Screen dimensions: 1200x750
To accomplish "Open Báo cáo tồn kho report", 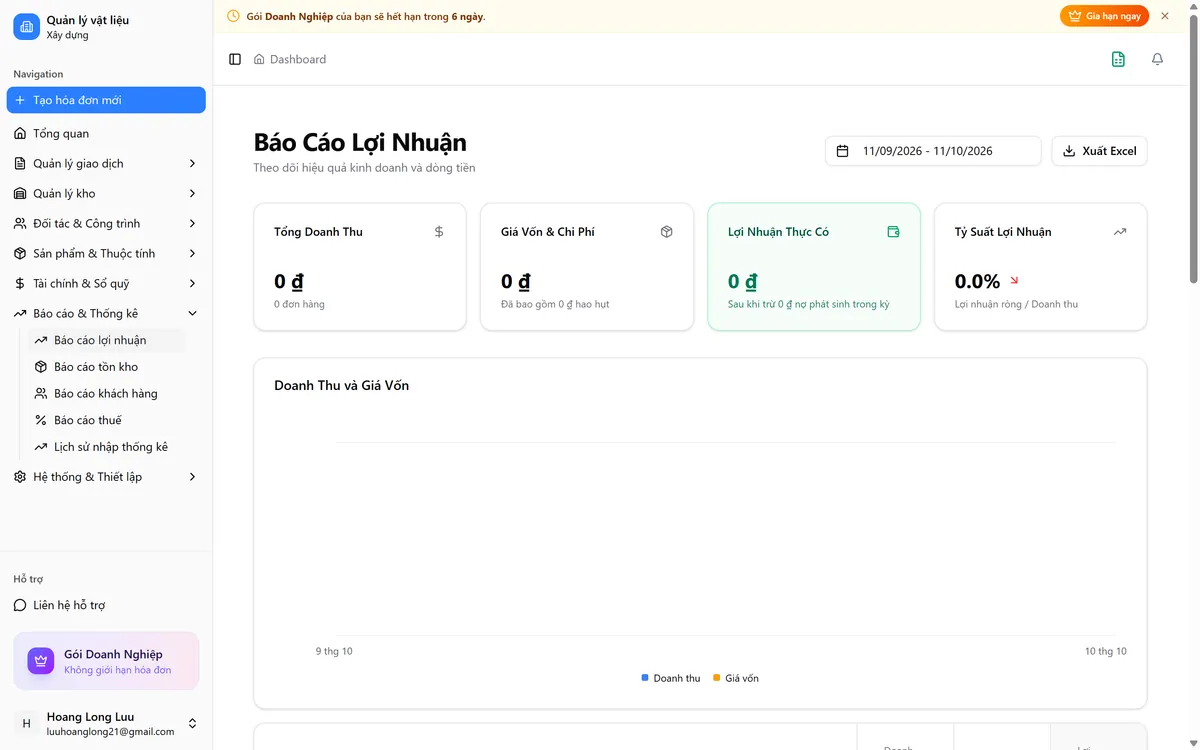I will click(x=108, y=367).
